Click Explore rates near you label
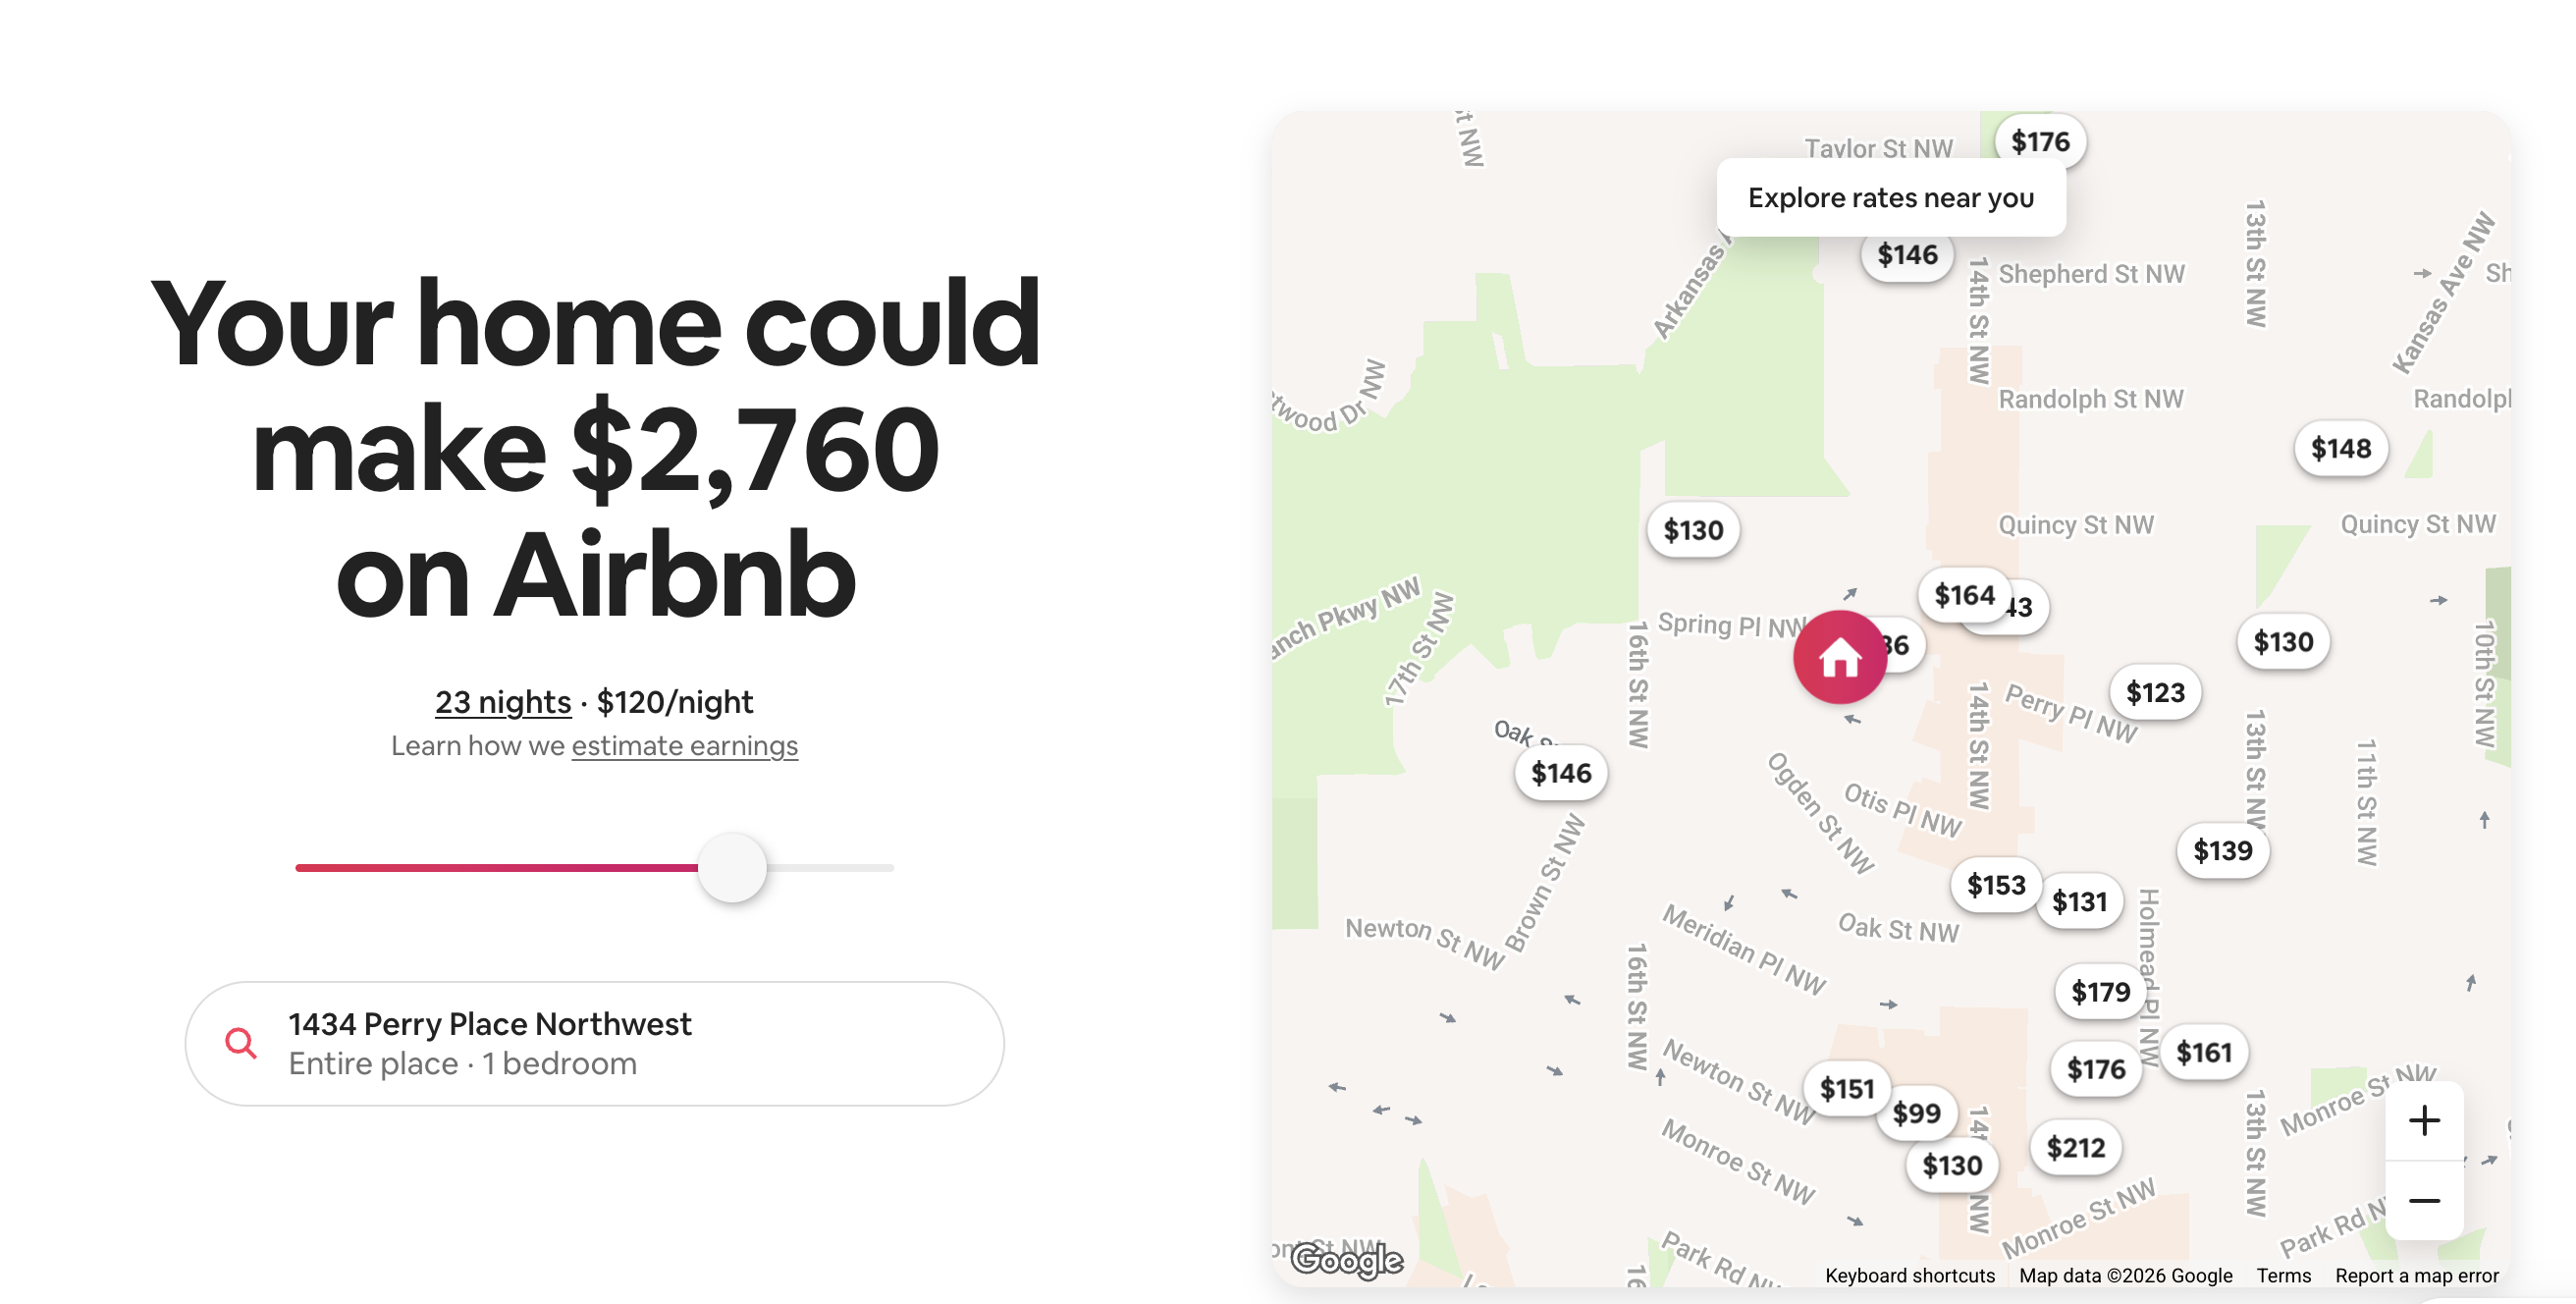2576x1304 pixels. pos(1891,197)
